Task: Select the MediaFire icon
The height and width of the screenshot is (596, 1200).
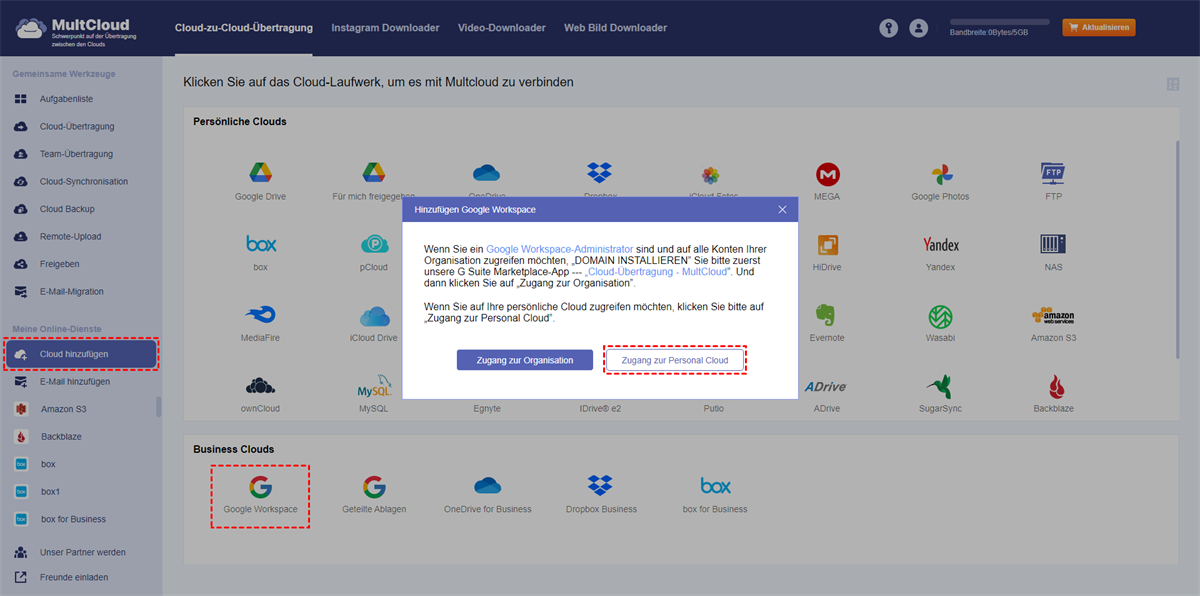Action: pos(261,315)
